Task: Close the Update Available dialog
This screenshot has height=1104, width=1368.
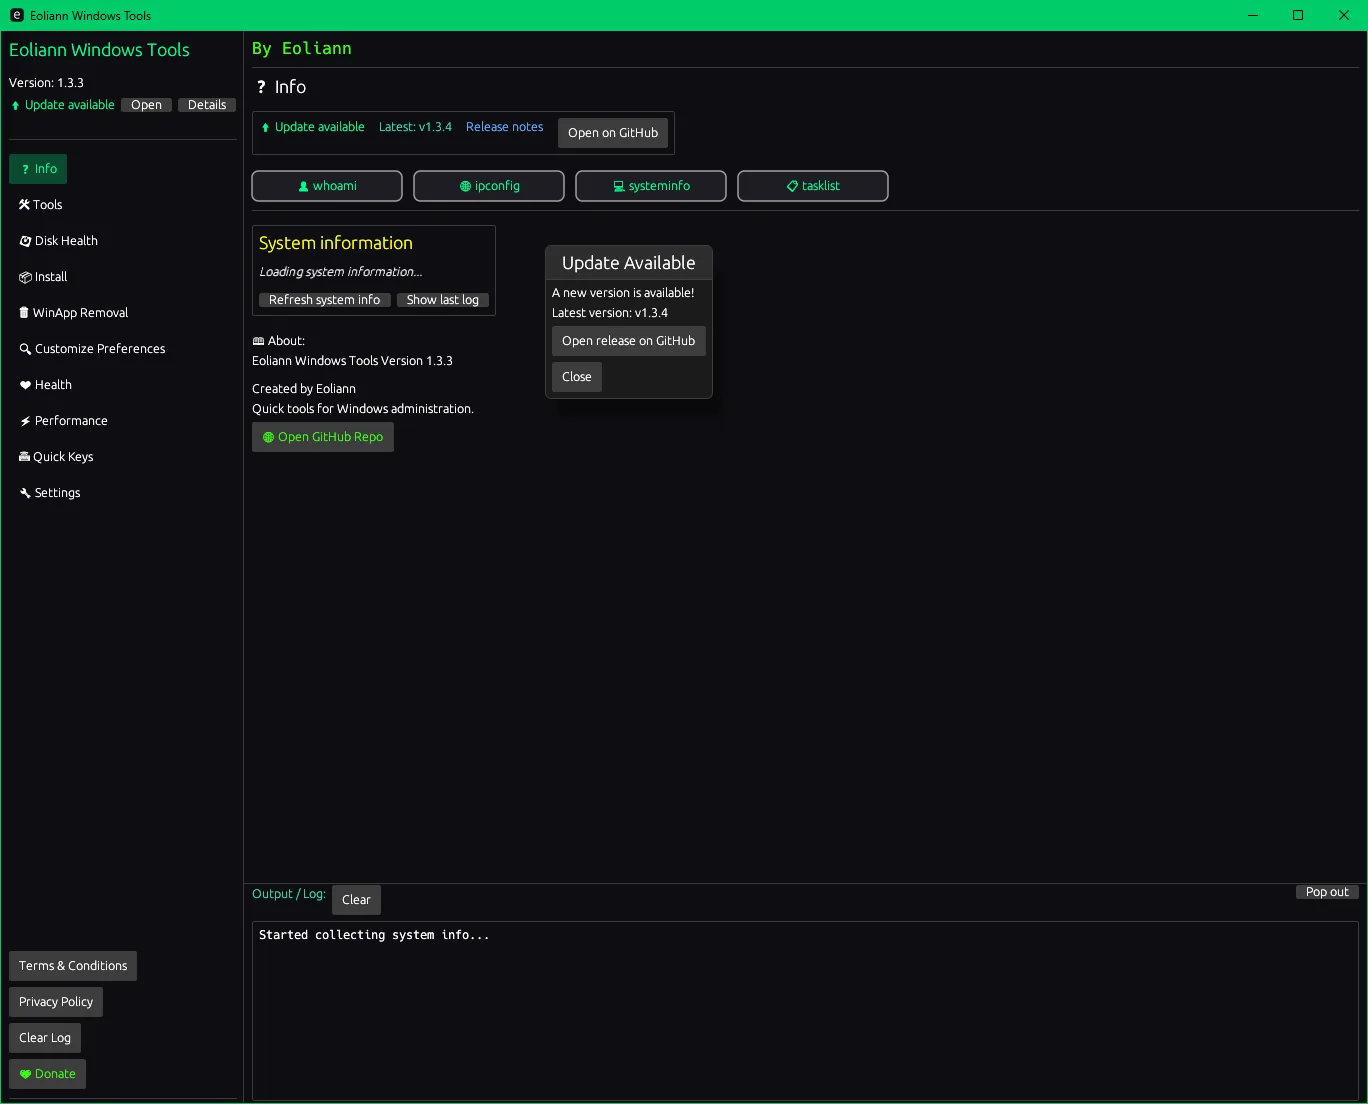Action: tap(576, 377)
